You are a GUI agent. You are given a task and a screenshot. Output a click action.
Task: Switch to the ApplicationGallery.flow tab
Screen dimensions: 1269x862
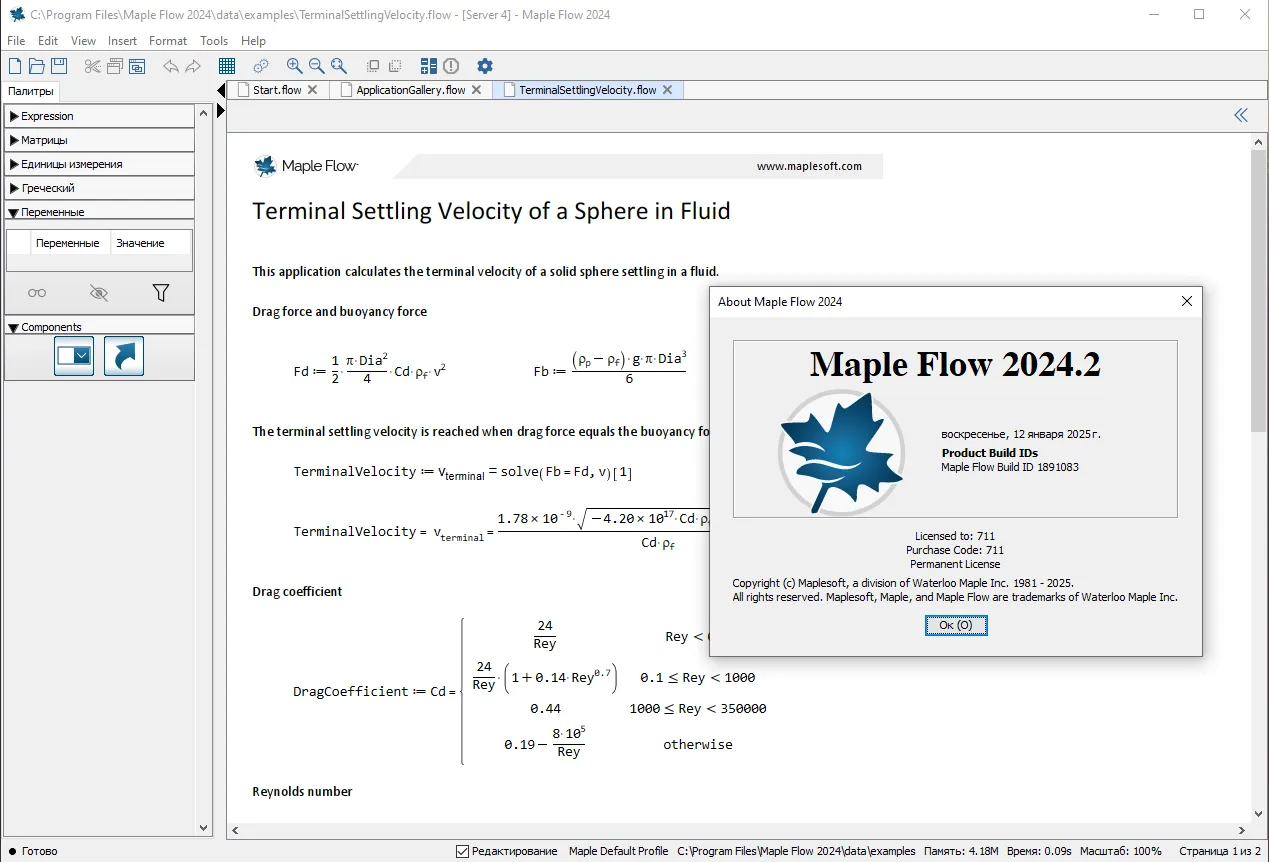pos(411,90)
